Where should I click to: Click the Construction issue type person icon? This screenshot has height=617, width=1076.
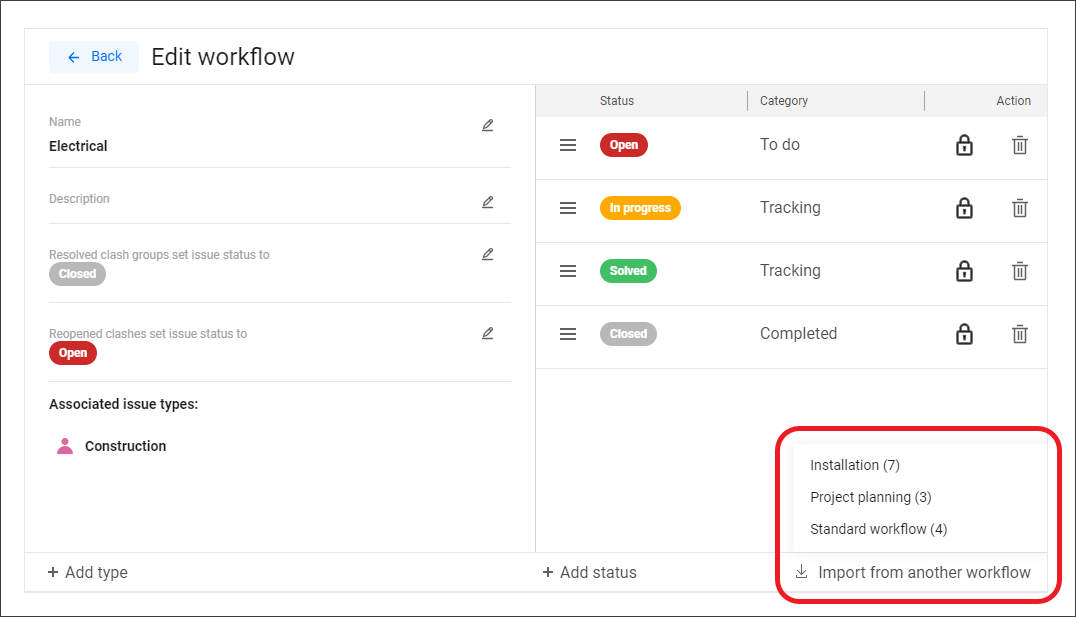click(x=63, y=446)
